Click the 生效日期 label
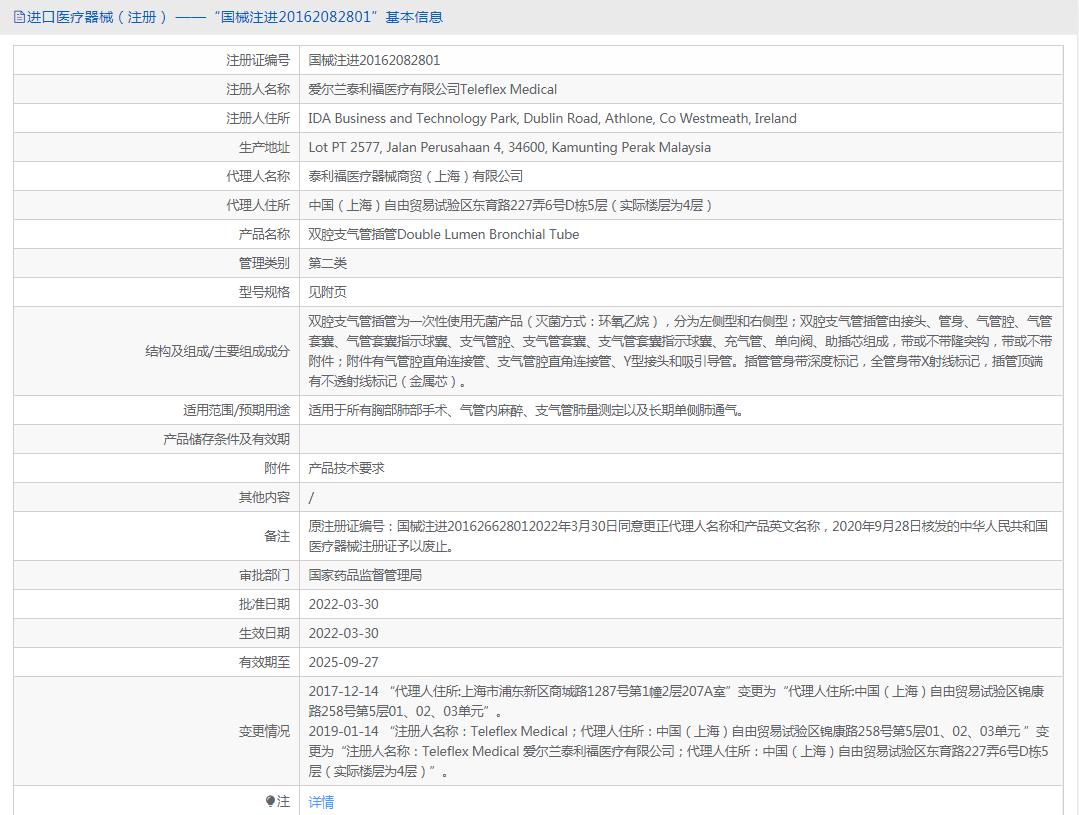1079x815 pixels. tap(264, 633)
